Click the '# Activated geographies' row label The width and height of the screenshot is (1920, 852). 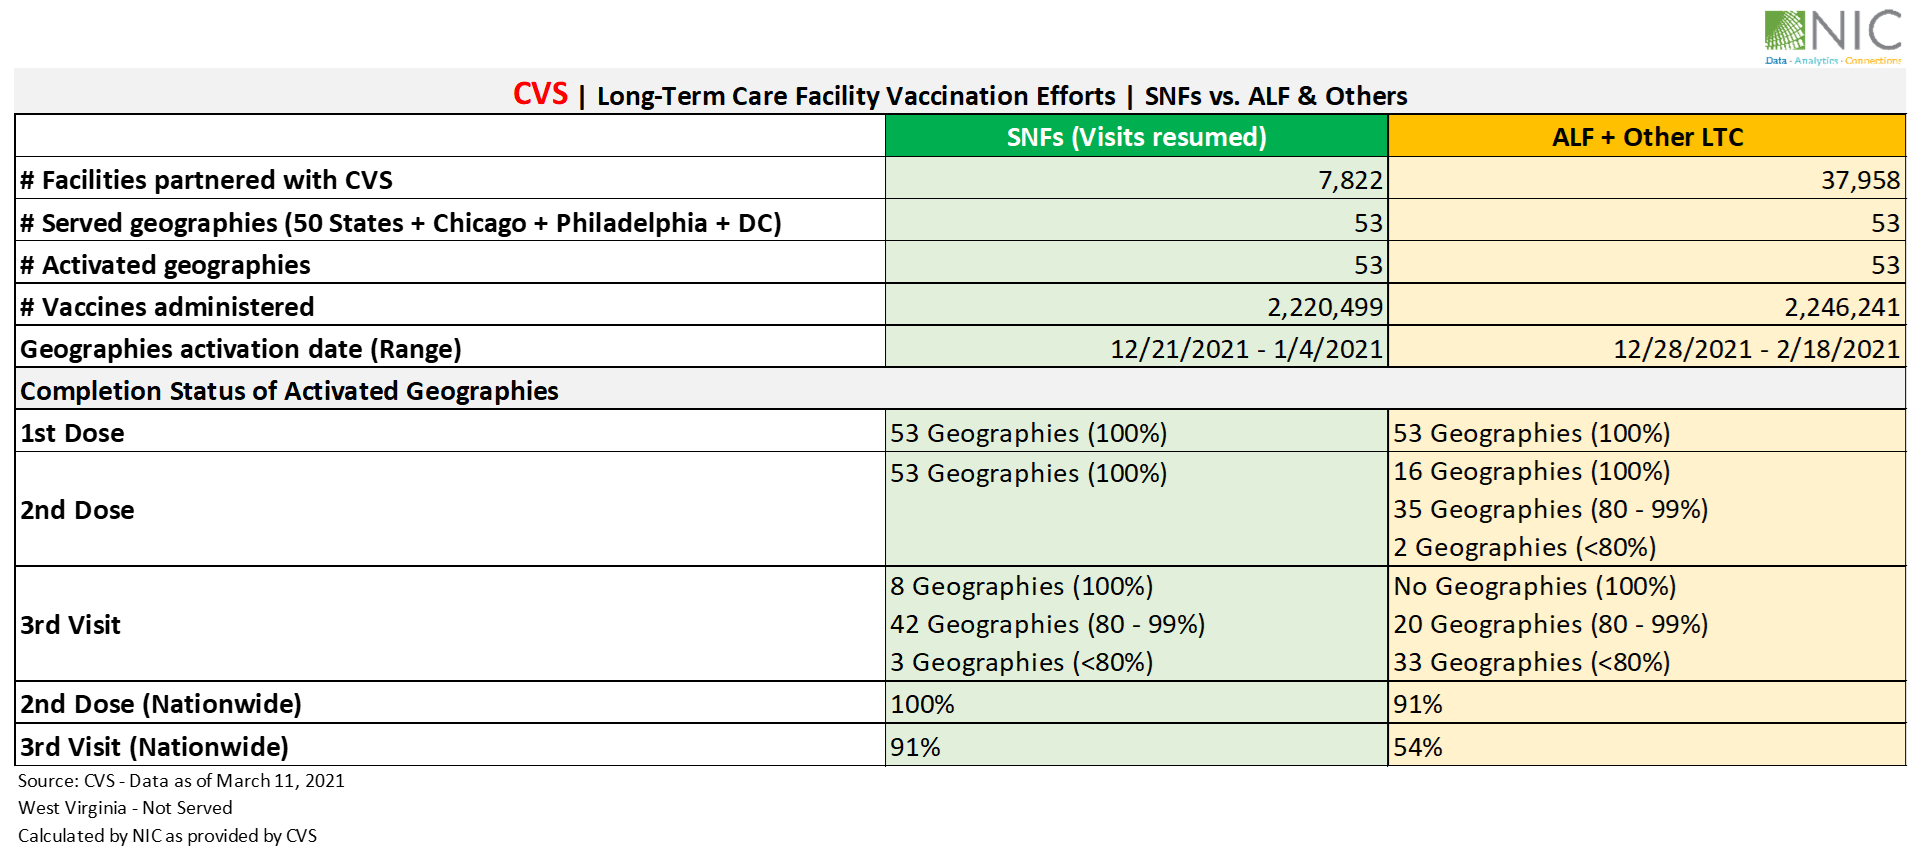point(165,265)
